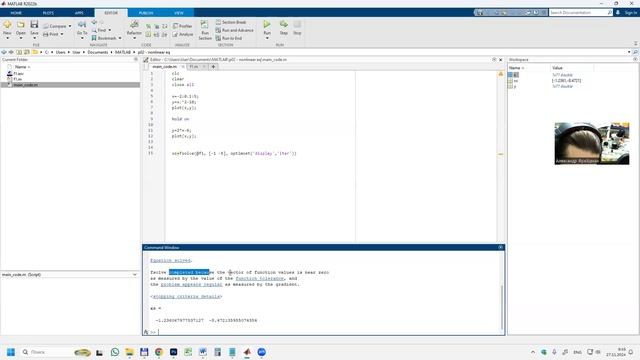Screen dimensions: 640x360
Task: Click the webcam video thumbnail
Action: (x=591, y=143)
